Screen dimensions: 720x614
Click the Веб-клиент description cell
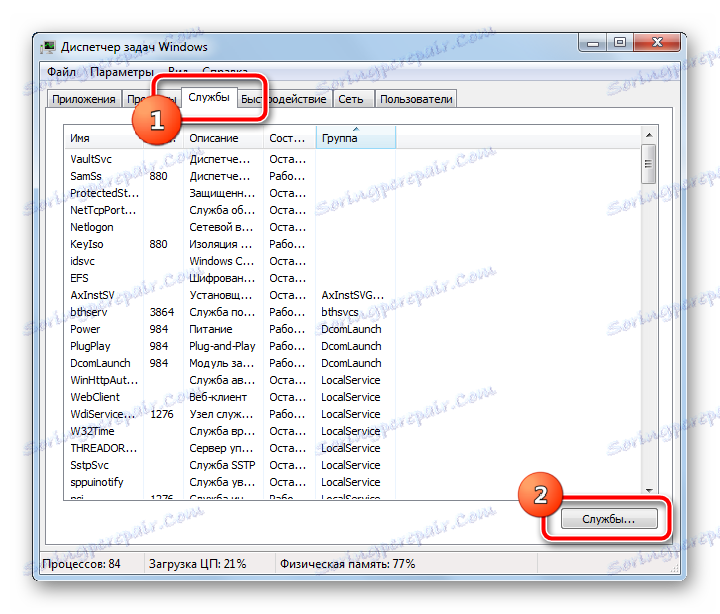pyautogui.click(x=218, y=397)
